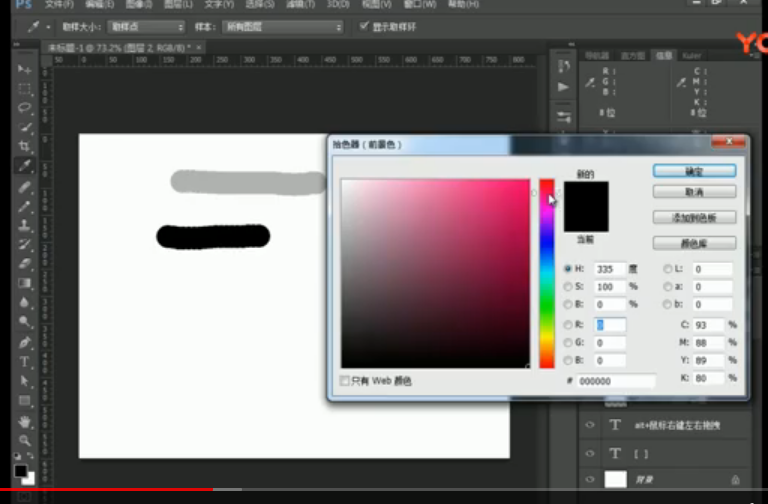Click the foreground color swatch in toolbox
Image resolution: width=768 pixels, height=504 pixels.
point(20,471)
